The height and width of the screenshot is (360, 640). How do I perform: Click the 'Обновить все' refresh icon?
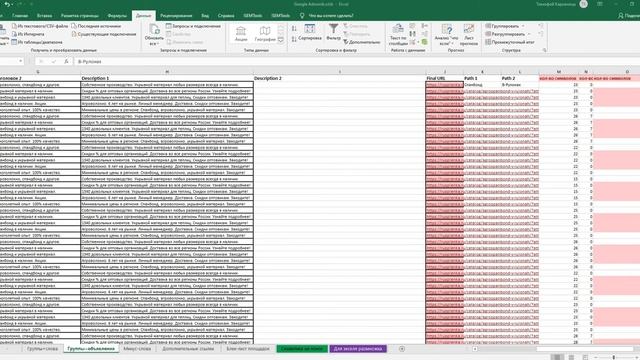tap(154, 29)
